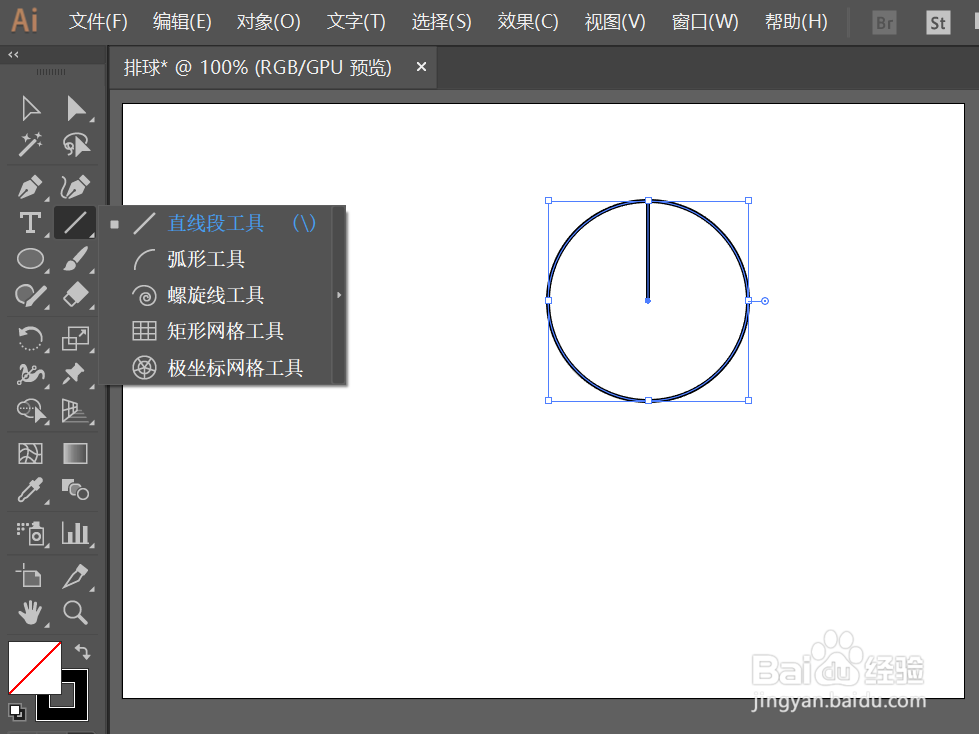Choose the Ellipse tool
This screenshot has height=734, width=979.
(29, 259)
